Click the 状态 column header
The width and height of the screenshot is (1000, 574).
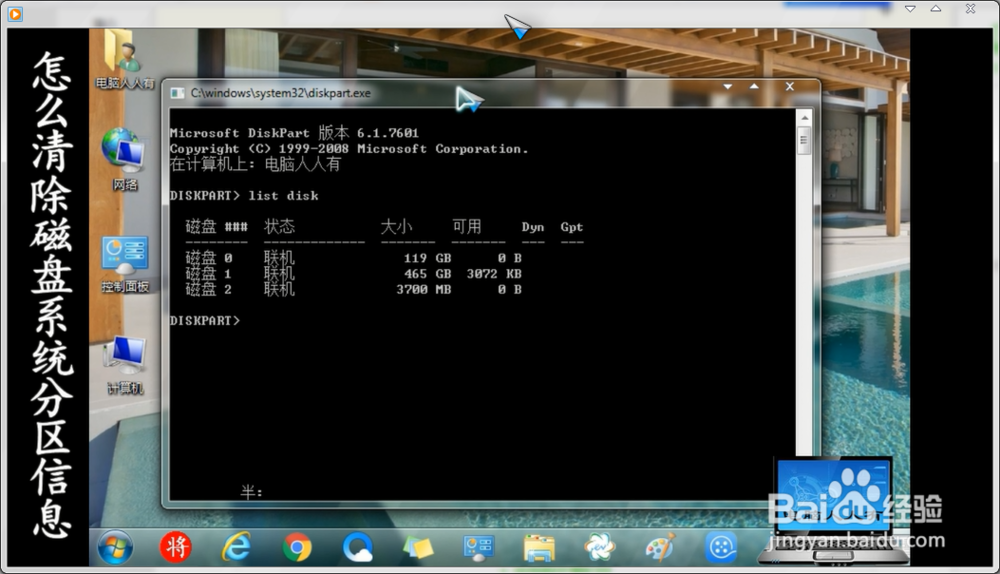279,226
